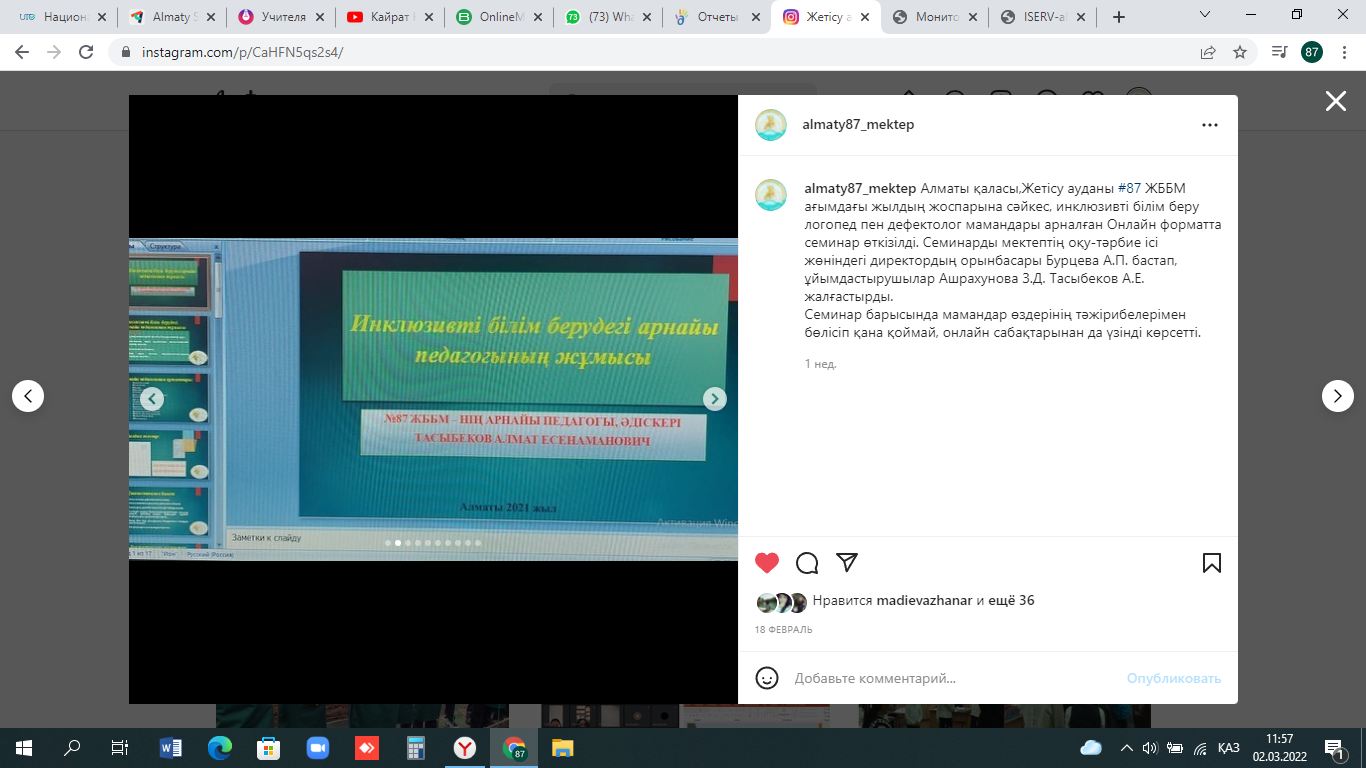Open almaty87_mektep username in caption

point(860,188)
